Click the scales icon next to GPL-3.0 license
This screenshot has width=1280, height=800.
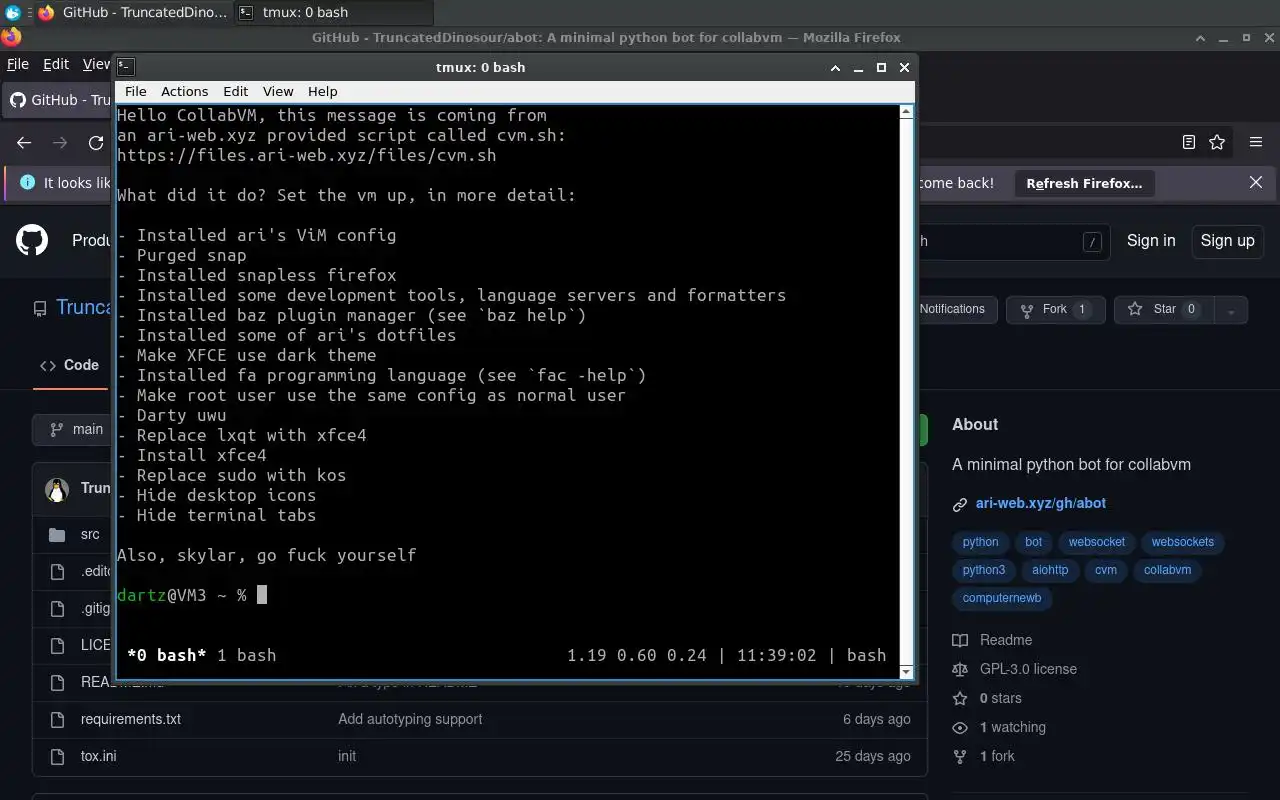[x=960, y=669]
